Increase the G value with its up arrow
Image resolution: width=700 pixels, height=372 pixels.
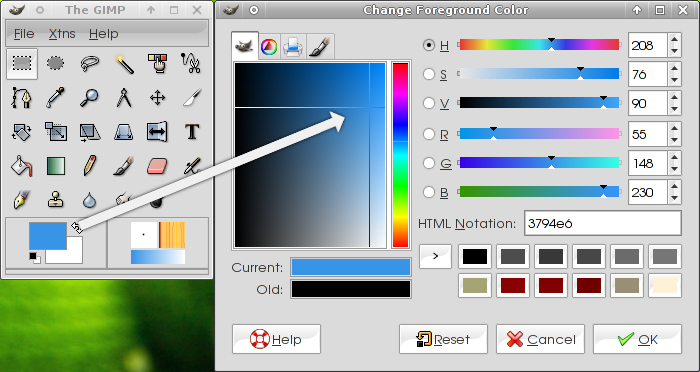(674, 157)
